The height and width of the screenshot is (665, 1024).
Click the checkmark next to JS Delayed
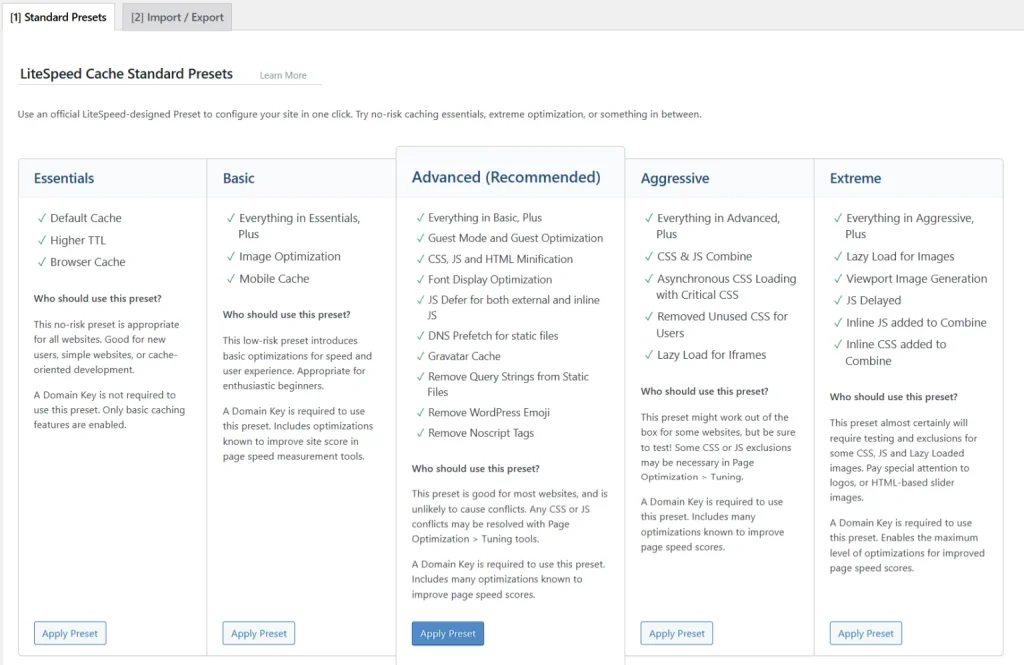[x=837, y=300]
